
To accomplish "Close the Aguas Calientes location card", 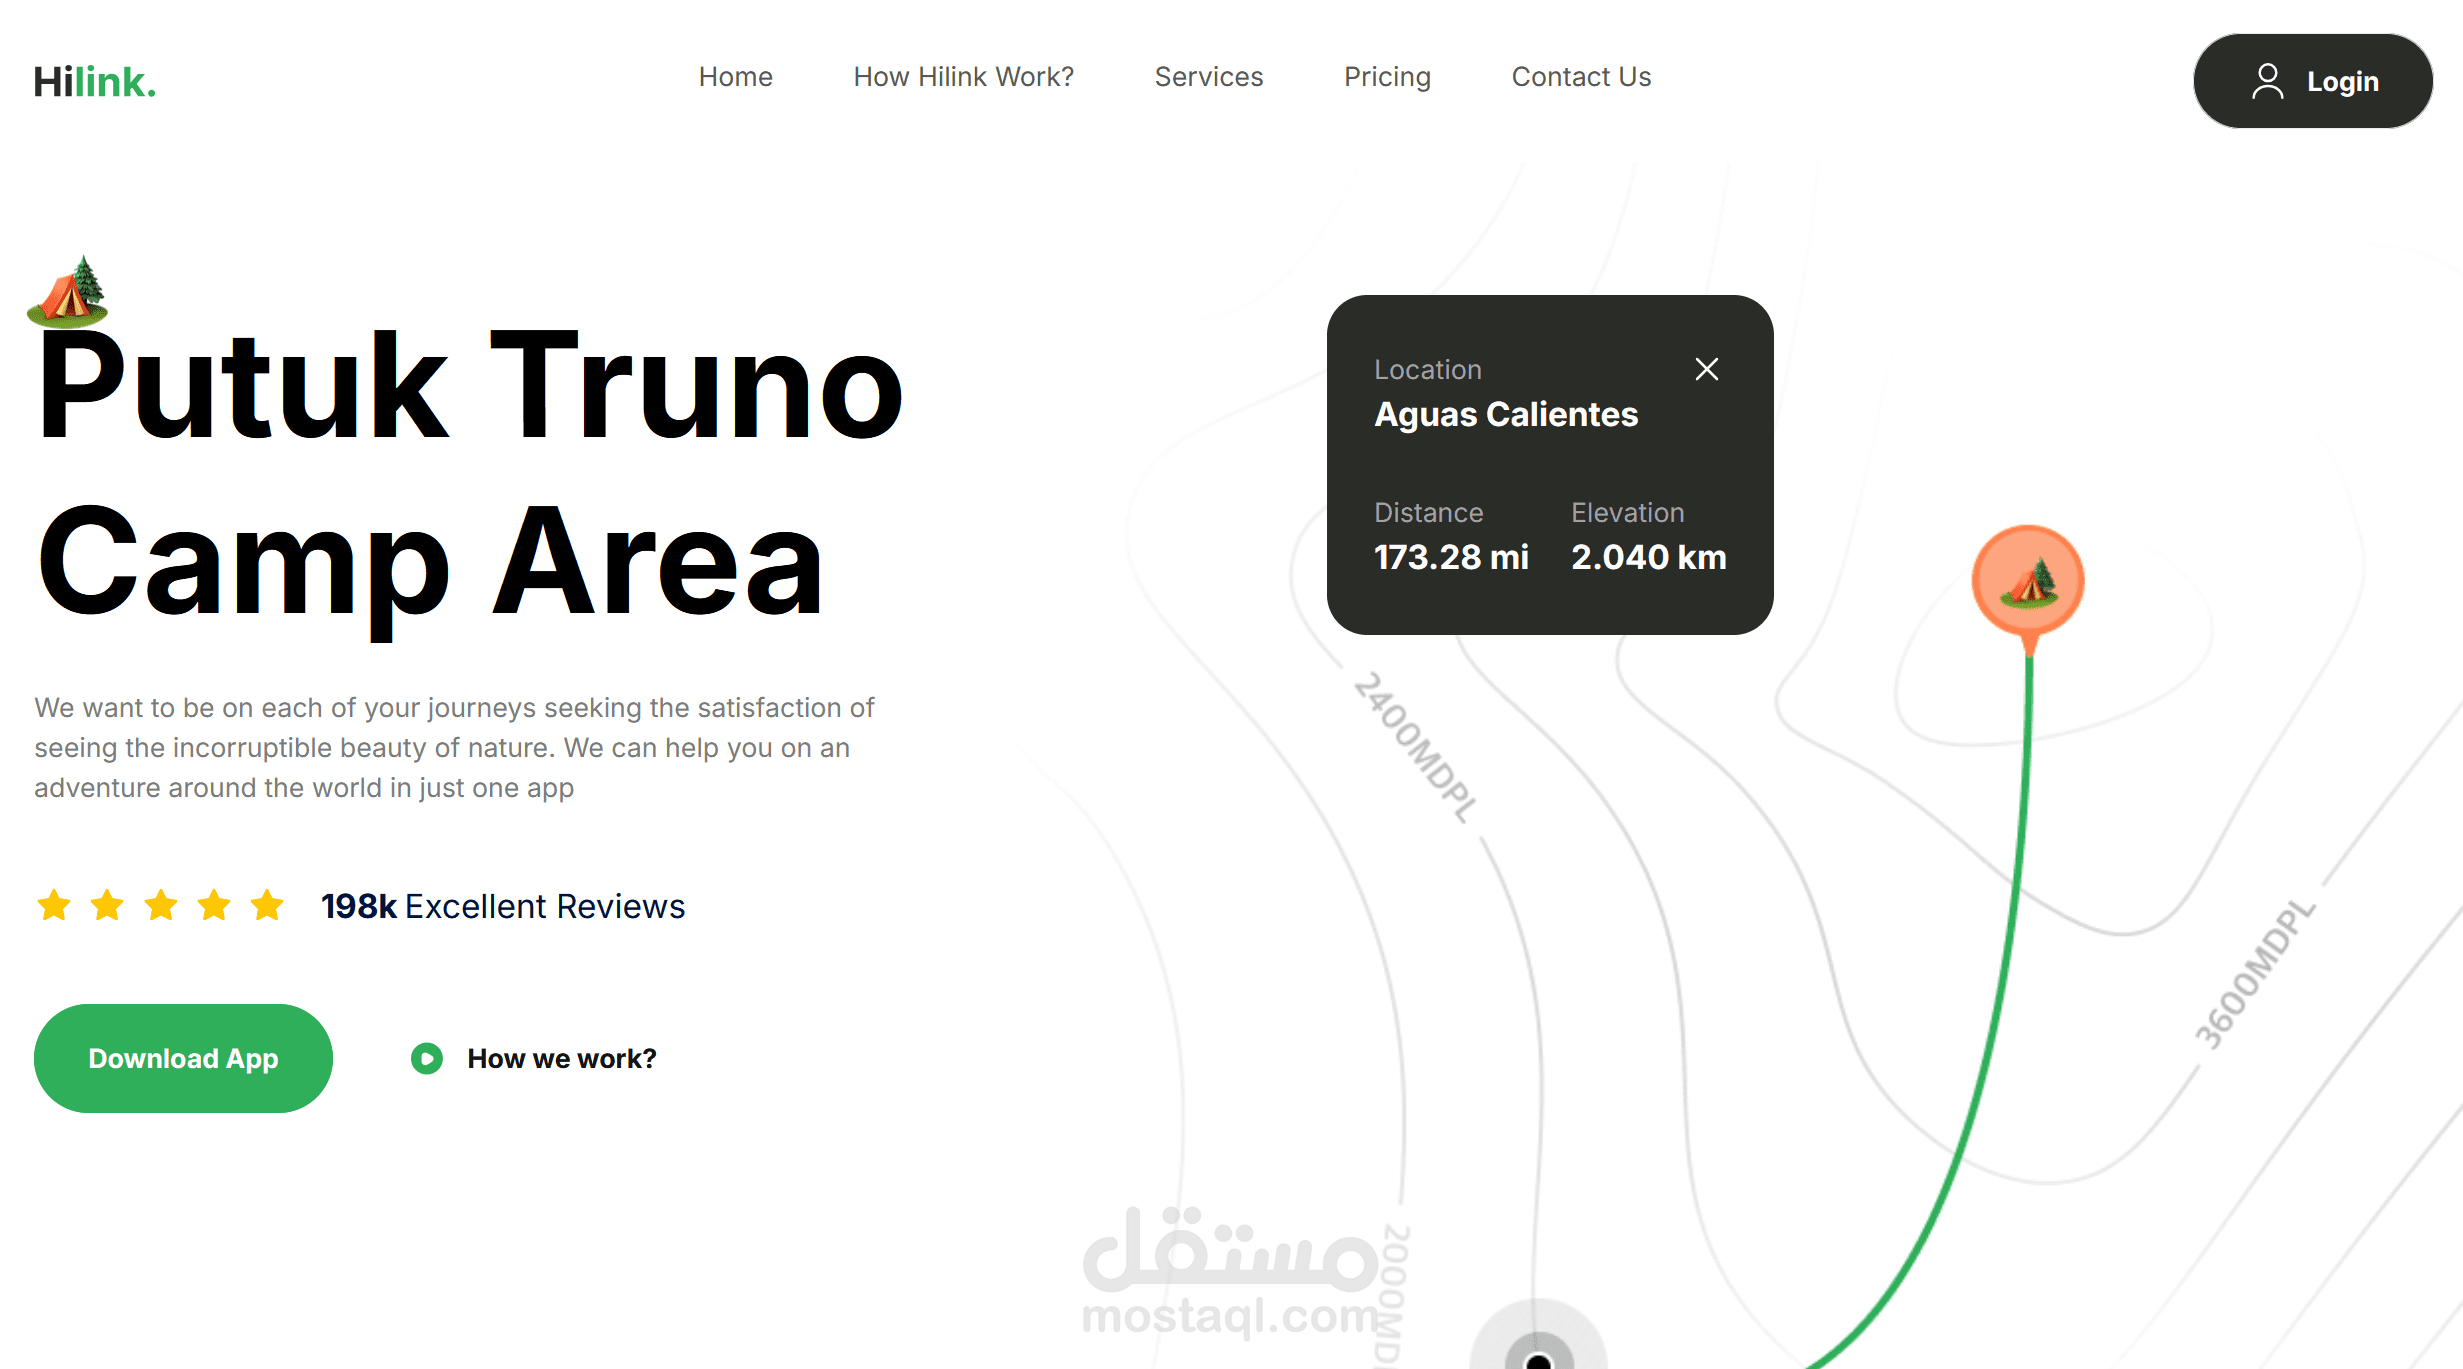I will (x=1706, y=369).
